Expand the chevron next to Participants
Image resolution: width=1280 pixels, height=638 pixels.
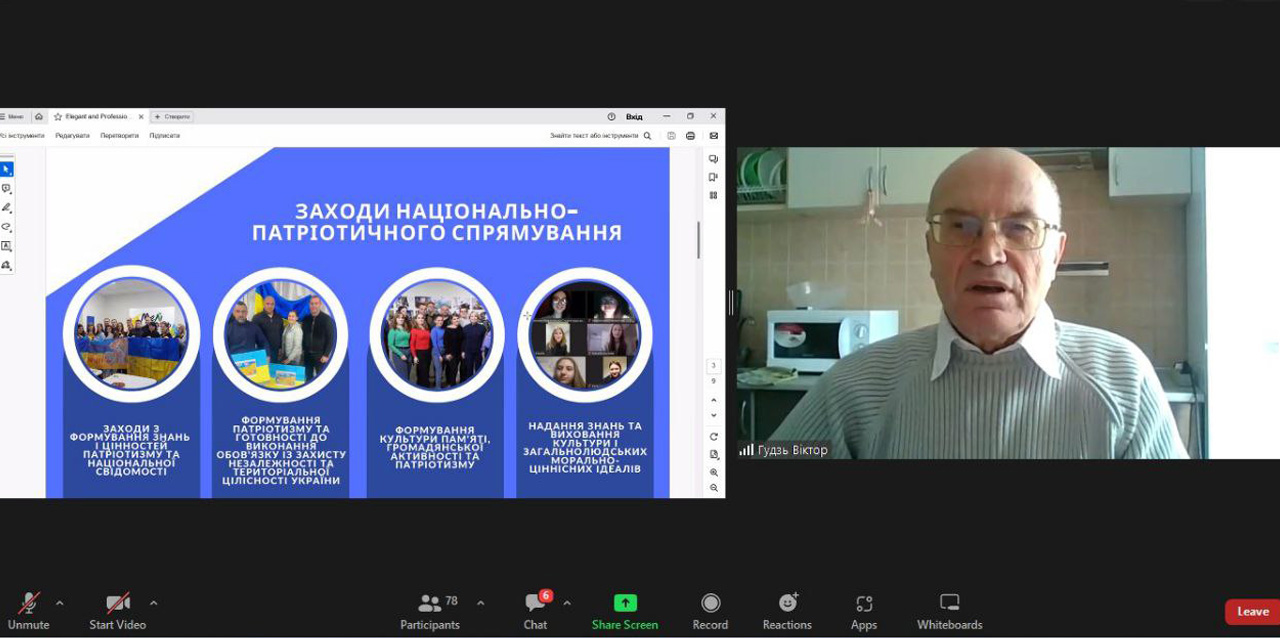tap(480, 603)
